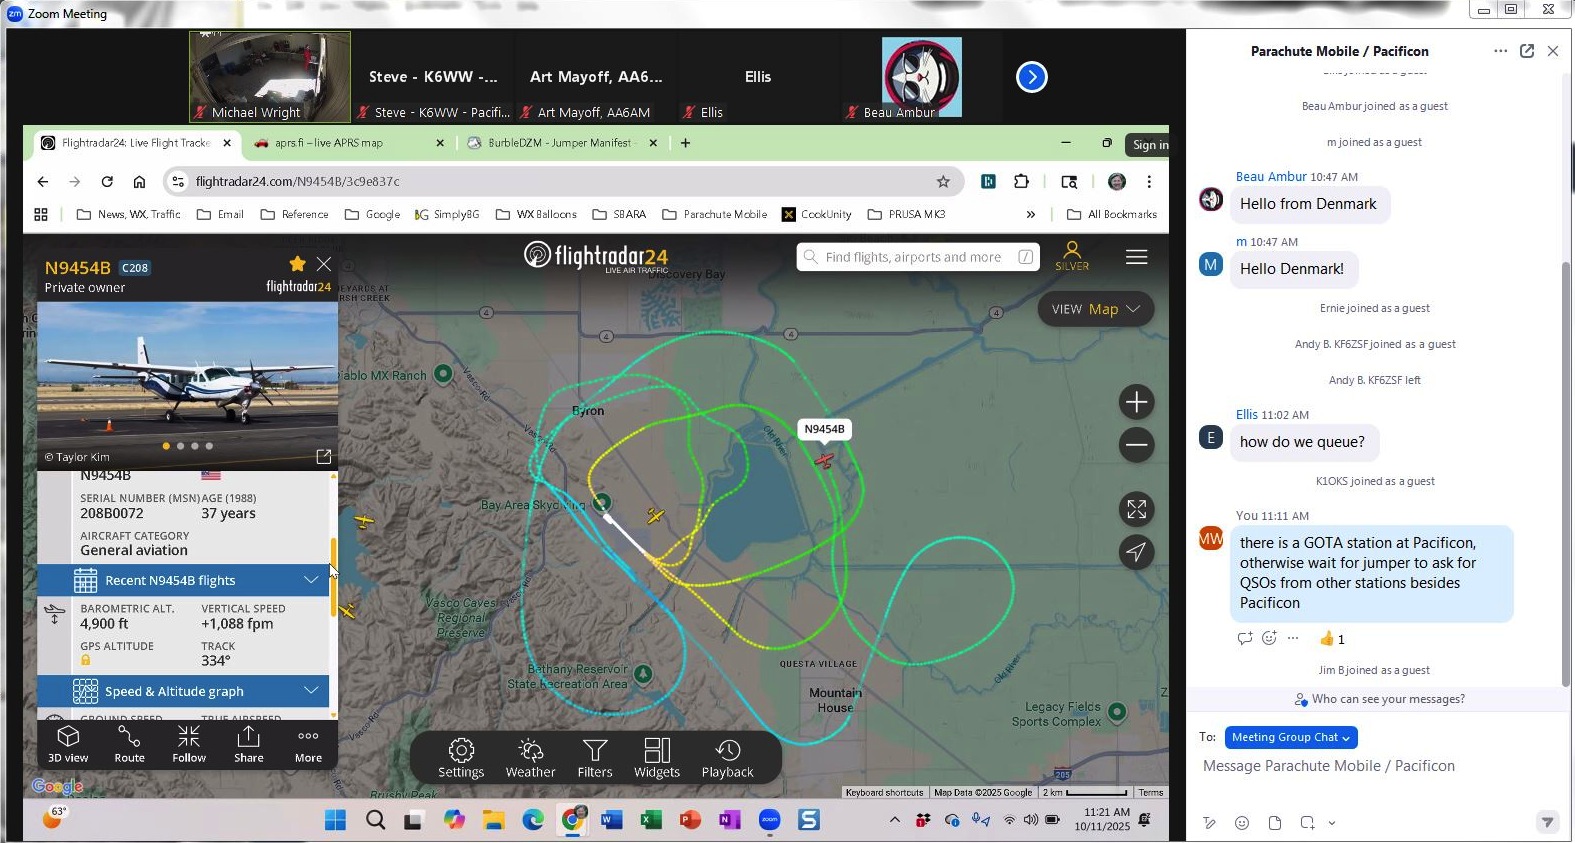Toggle fullscreen map view
1575x843 pixels.
1136,509
